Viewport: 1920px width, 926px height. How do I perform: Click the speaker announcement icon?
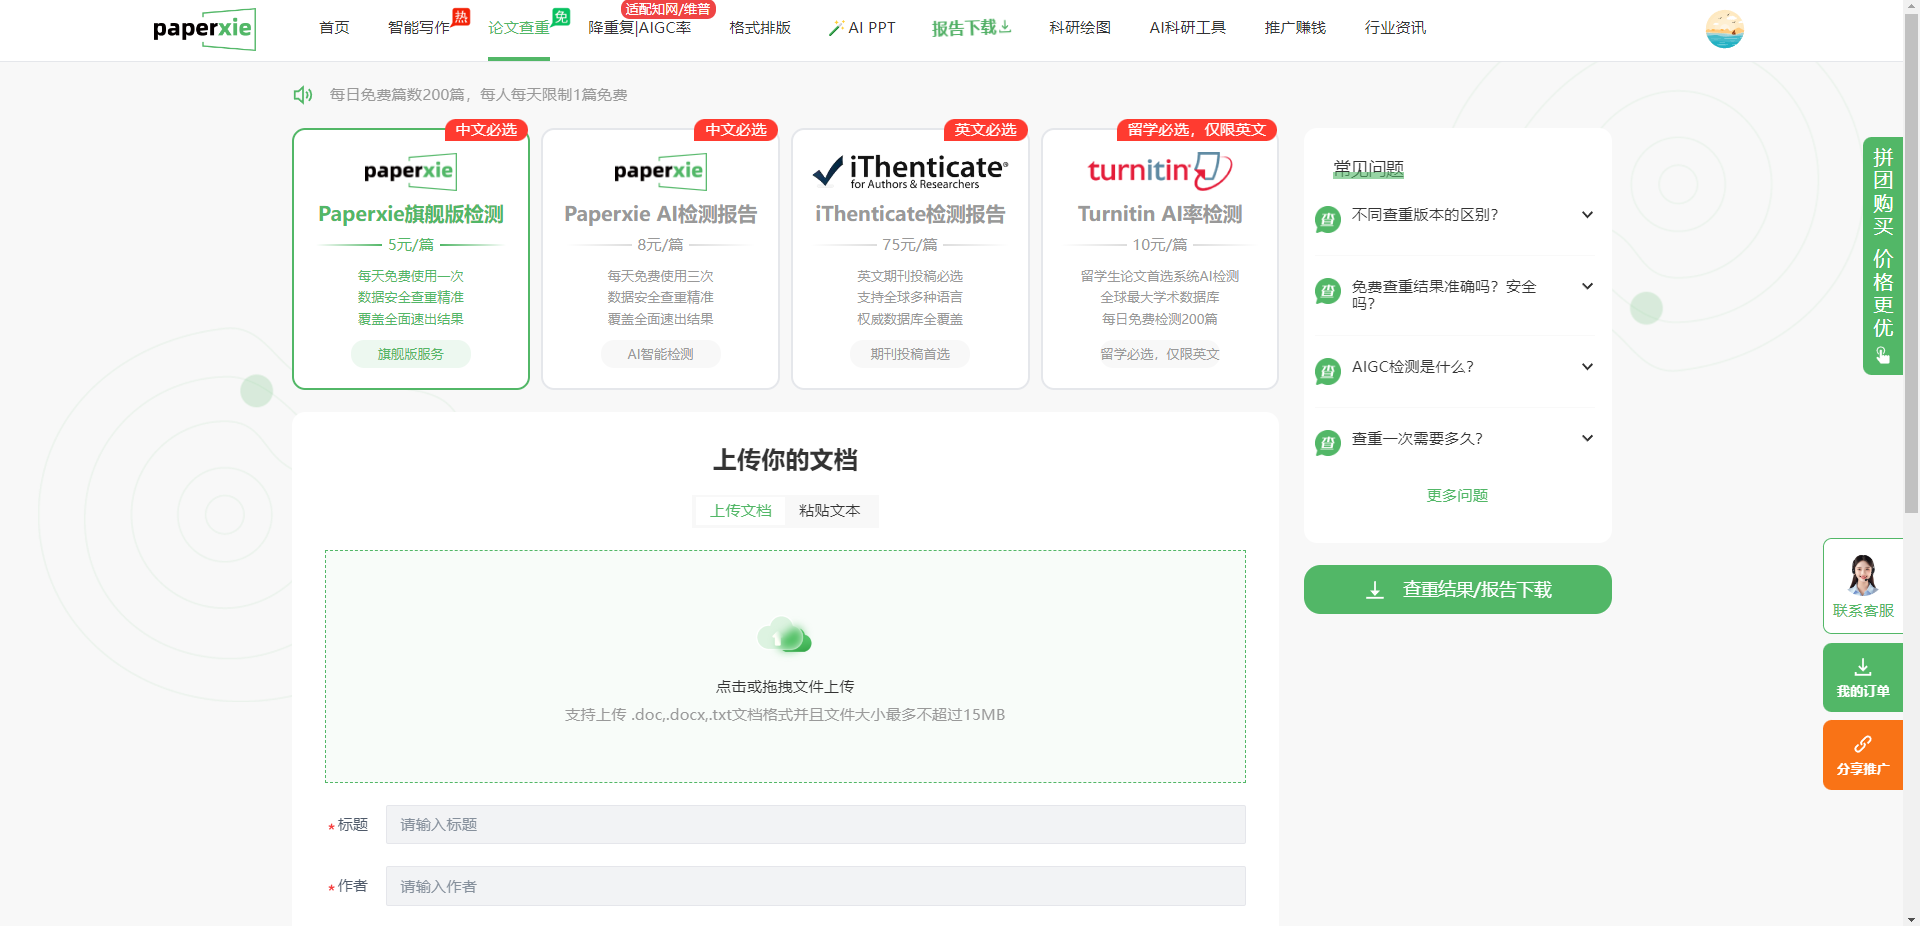click(x=303, y=95)
